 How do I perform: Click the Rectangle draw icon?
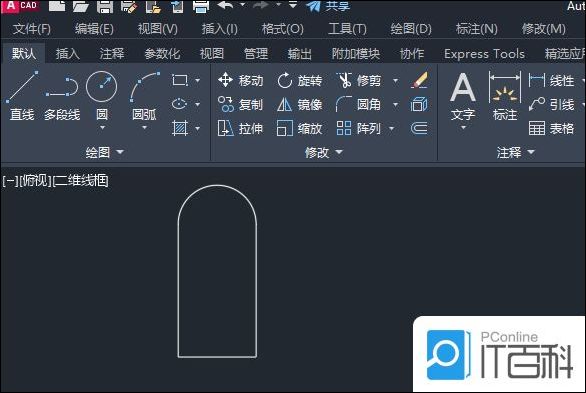click(x=180, y=80)
